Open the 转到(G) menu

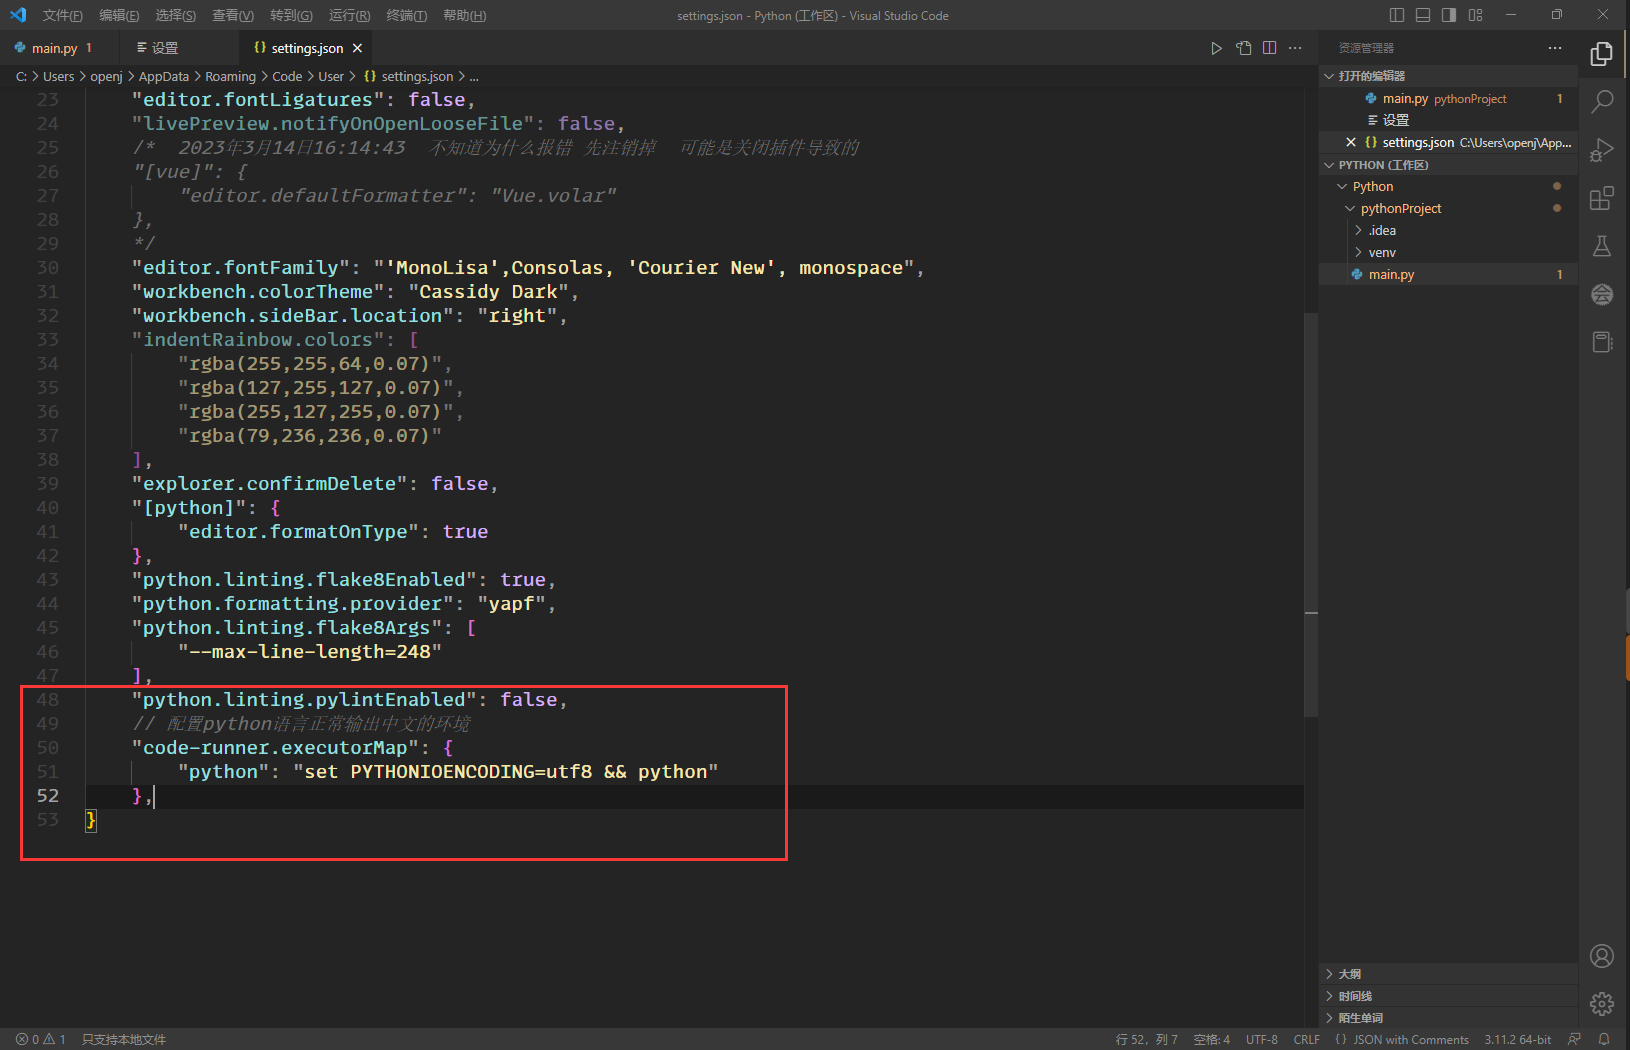click(291, 15)
